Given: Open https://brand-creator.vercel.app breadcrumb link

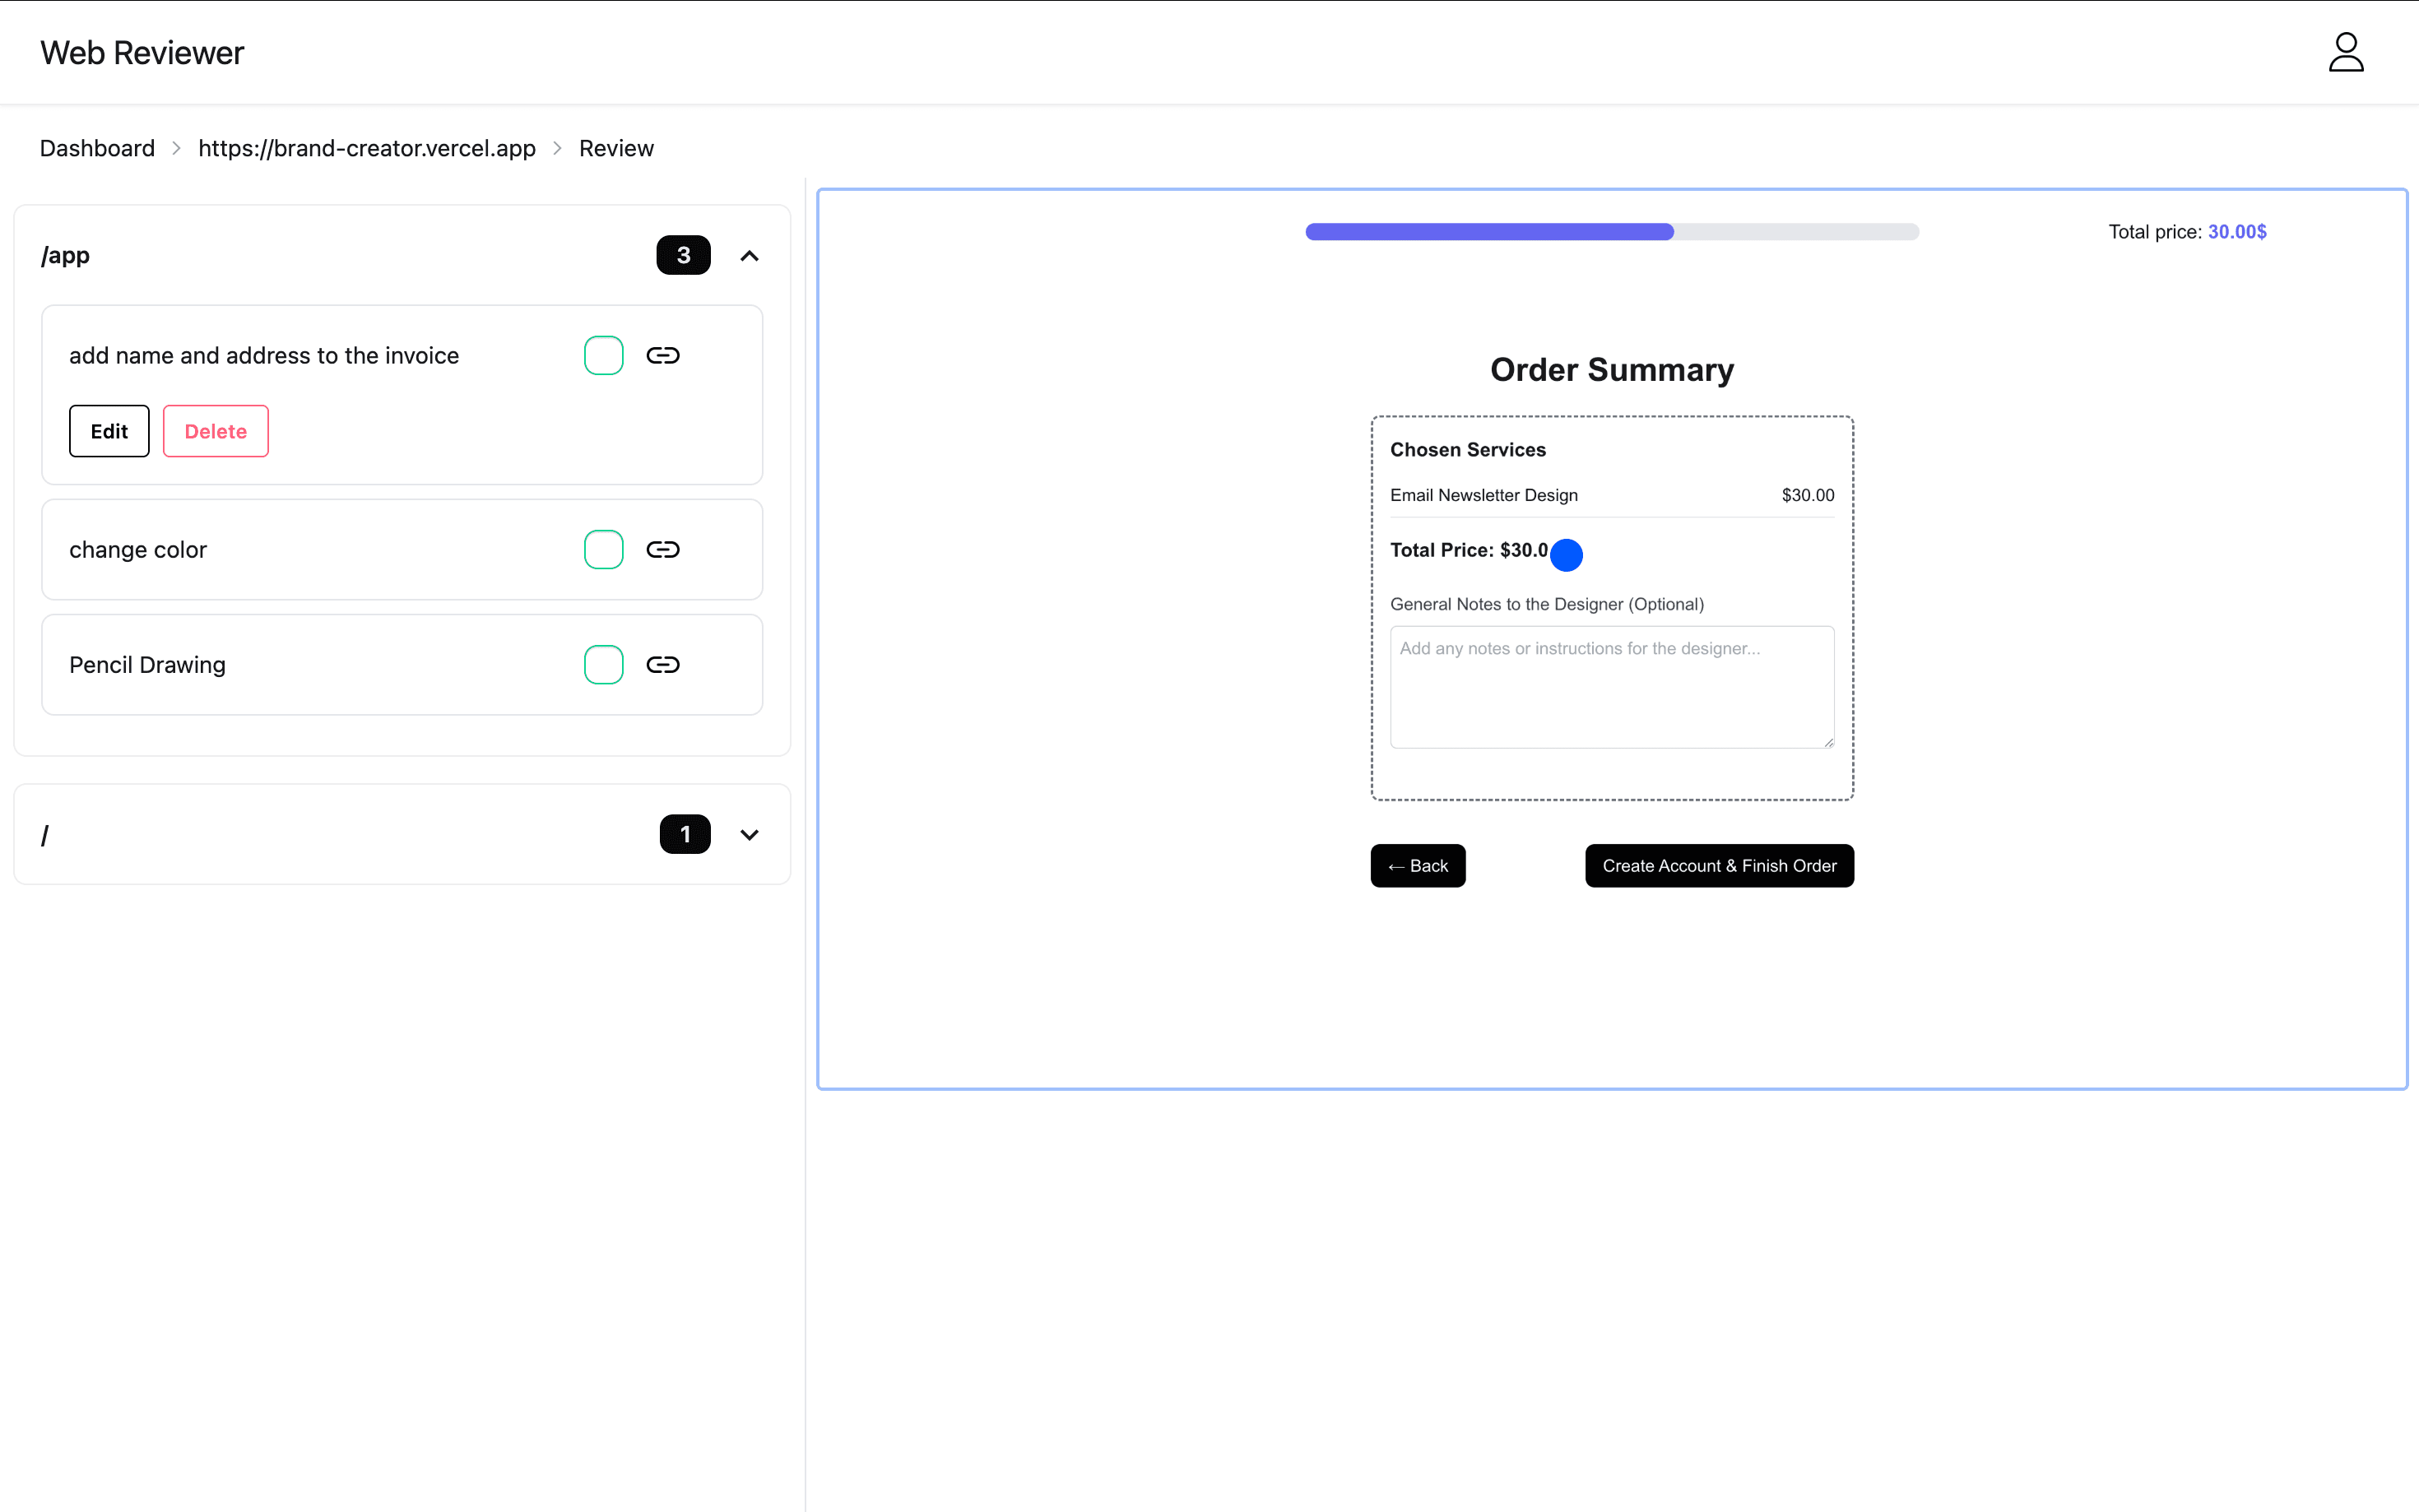Looking at the screenshot, I should (366, 148).
